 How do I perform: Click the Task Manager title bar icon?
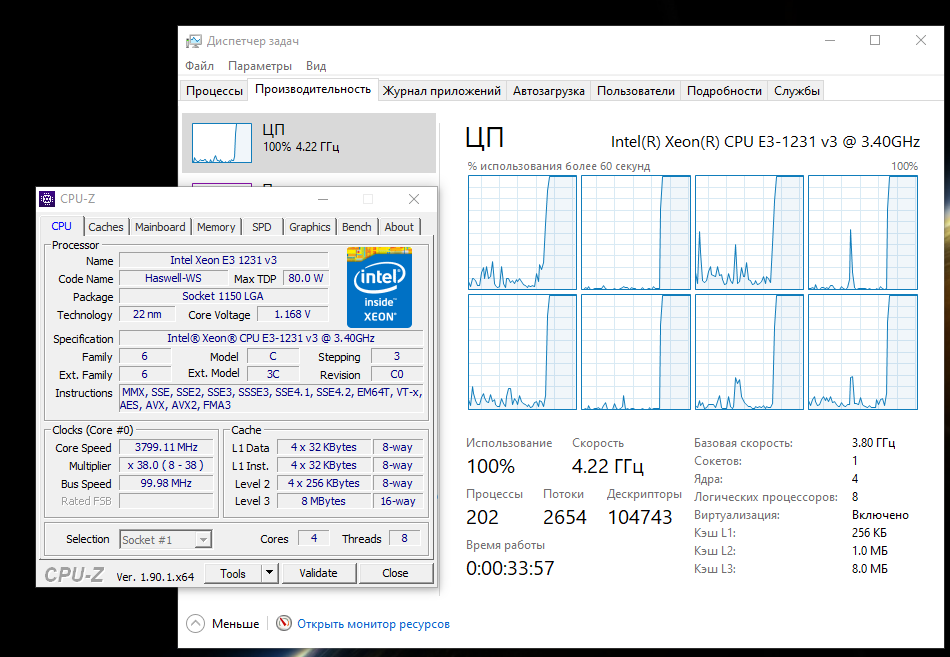click(193, 41)
